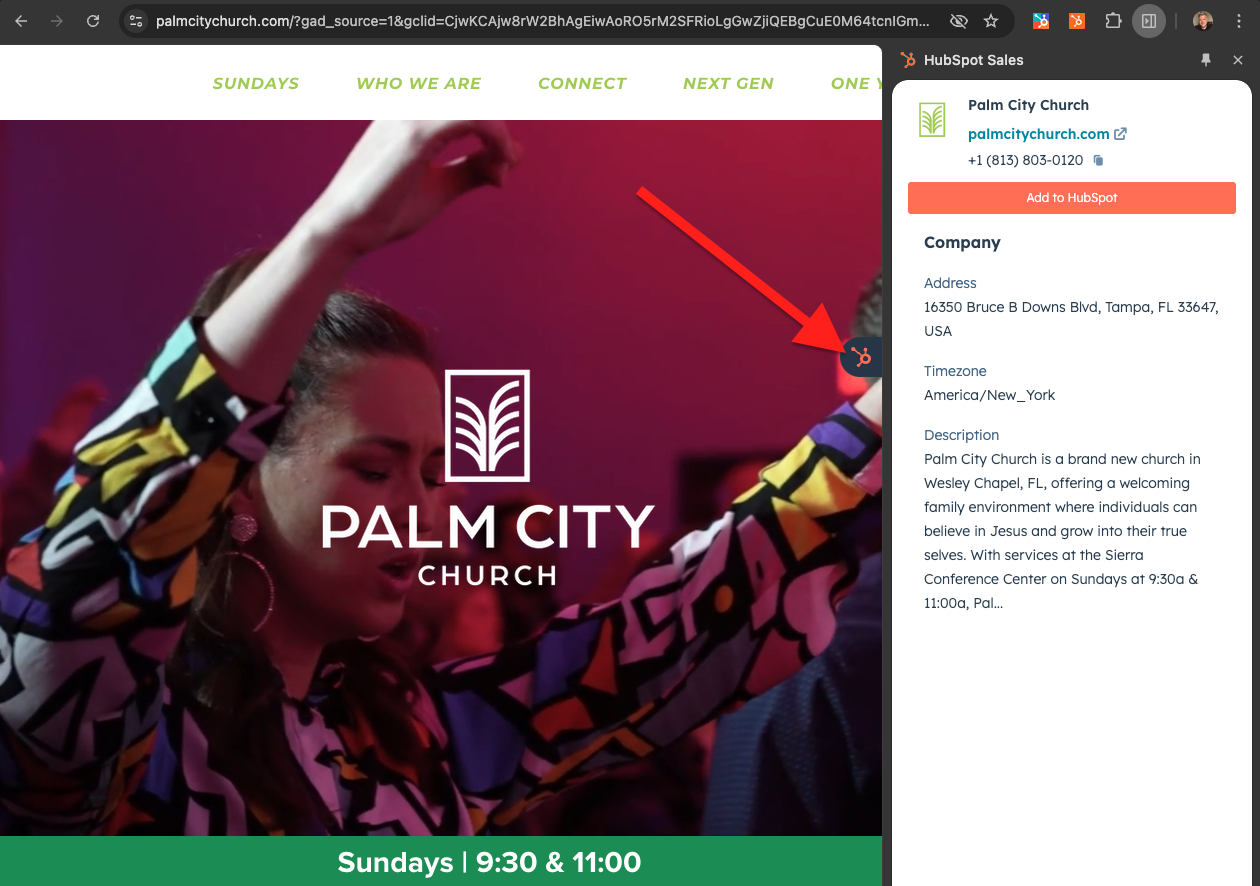Open the CONNECT menu item

click(x=582, y=83)
